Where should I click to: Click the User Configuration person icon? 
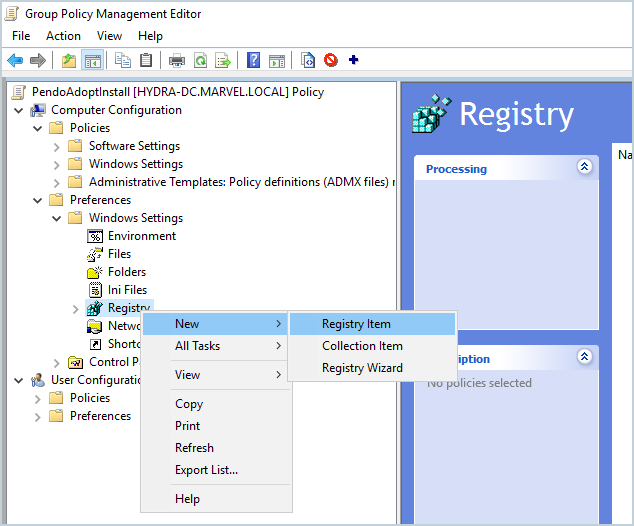pyautogui.click(x=38, y=380)
